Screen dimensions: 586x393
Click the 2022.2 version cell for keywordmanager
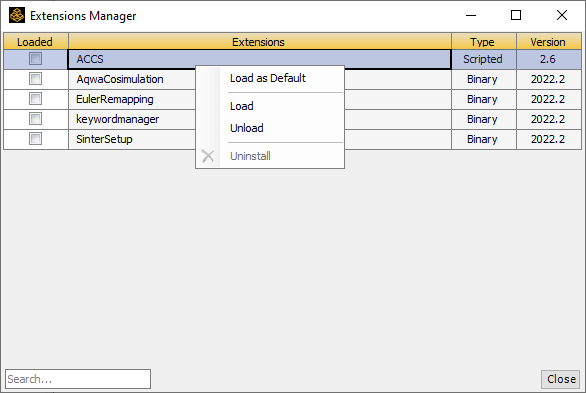coord(549,119)
